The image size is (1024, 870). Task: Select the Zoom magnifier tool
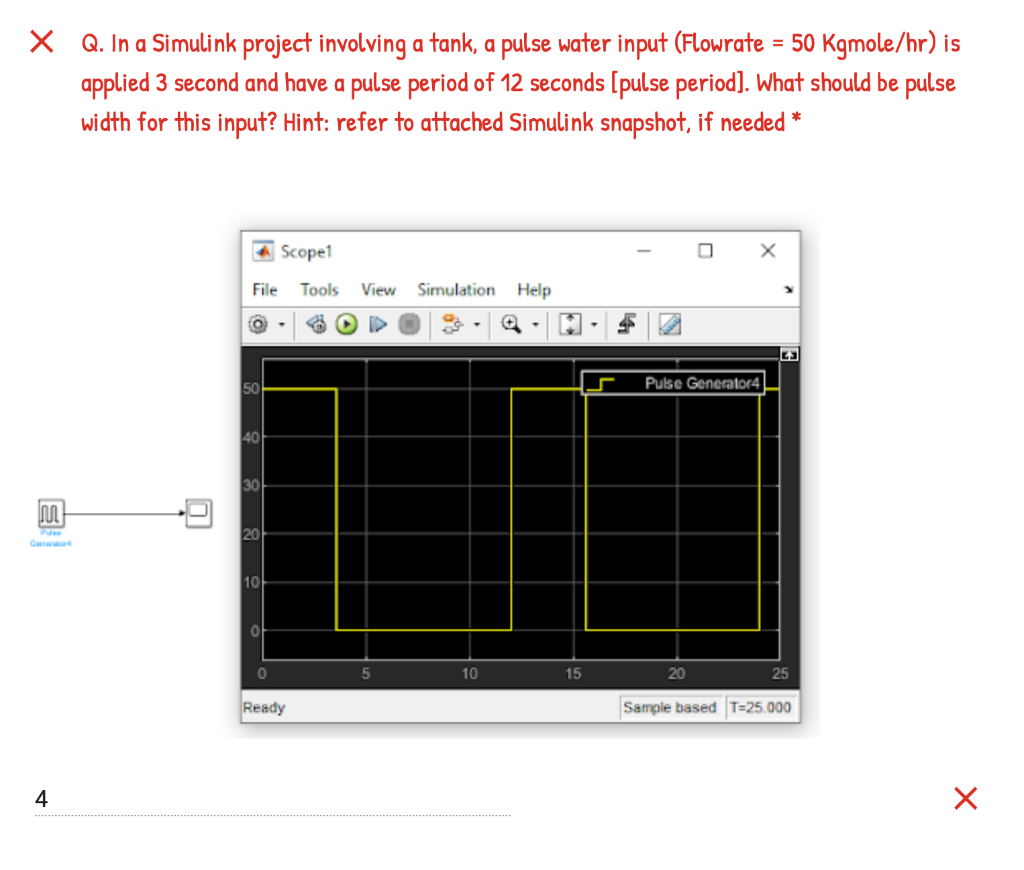511,324
